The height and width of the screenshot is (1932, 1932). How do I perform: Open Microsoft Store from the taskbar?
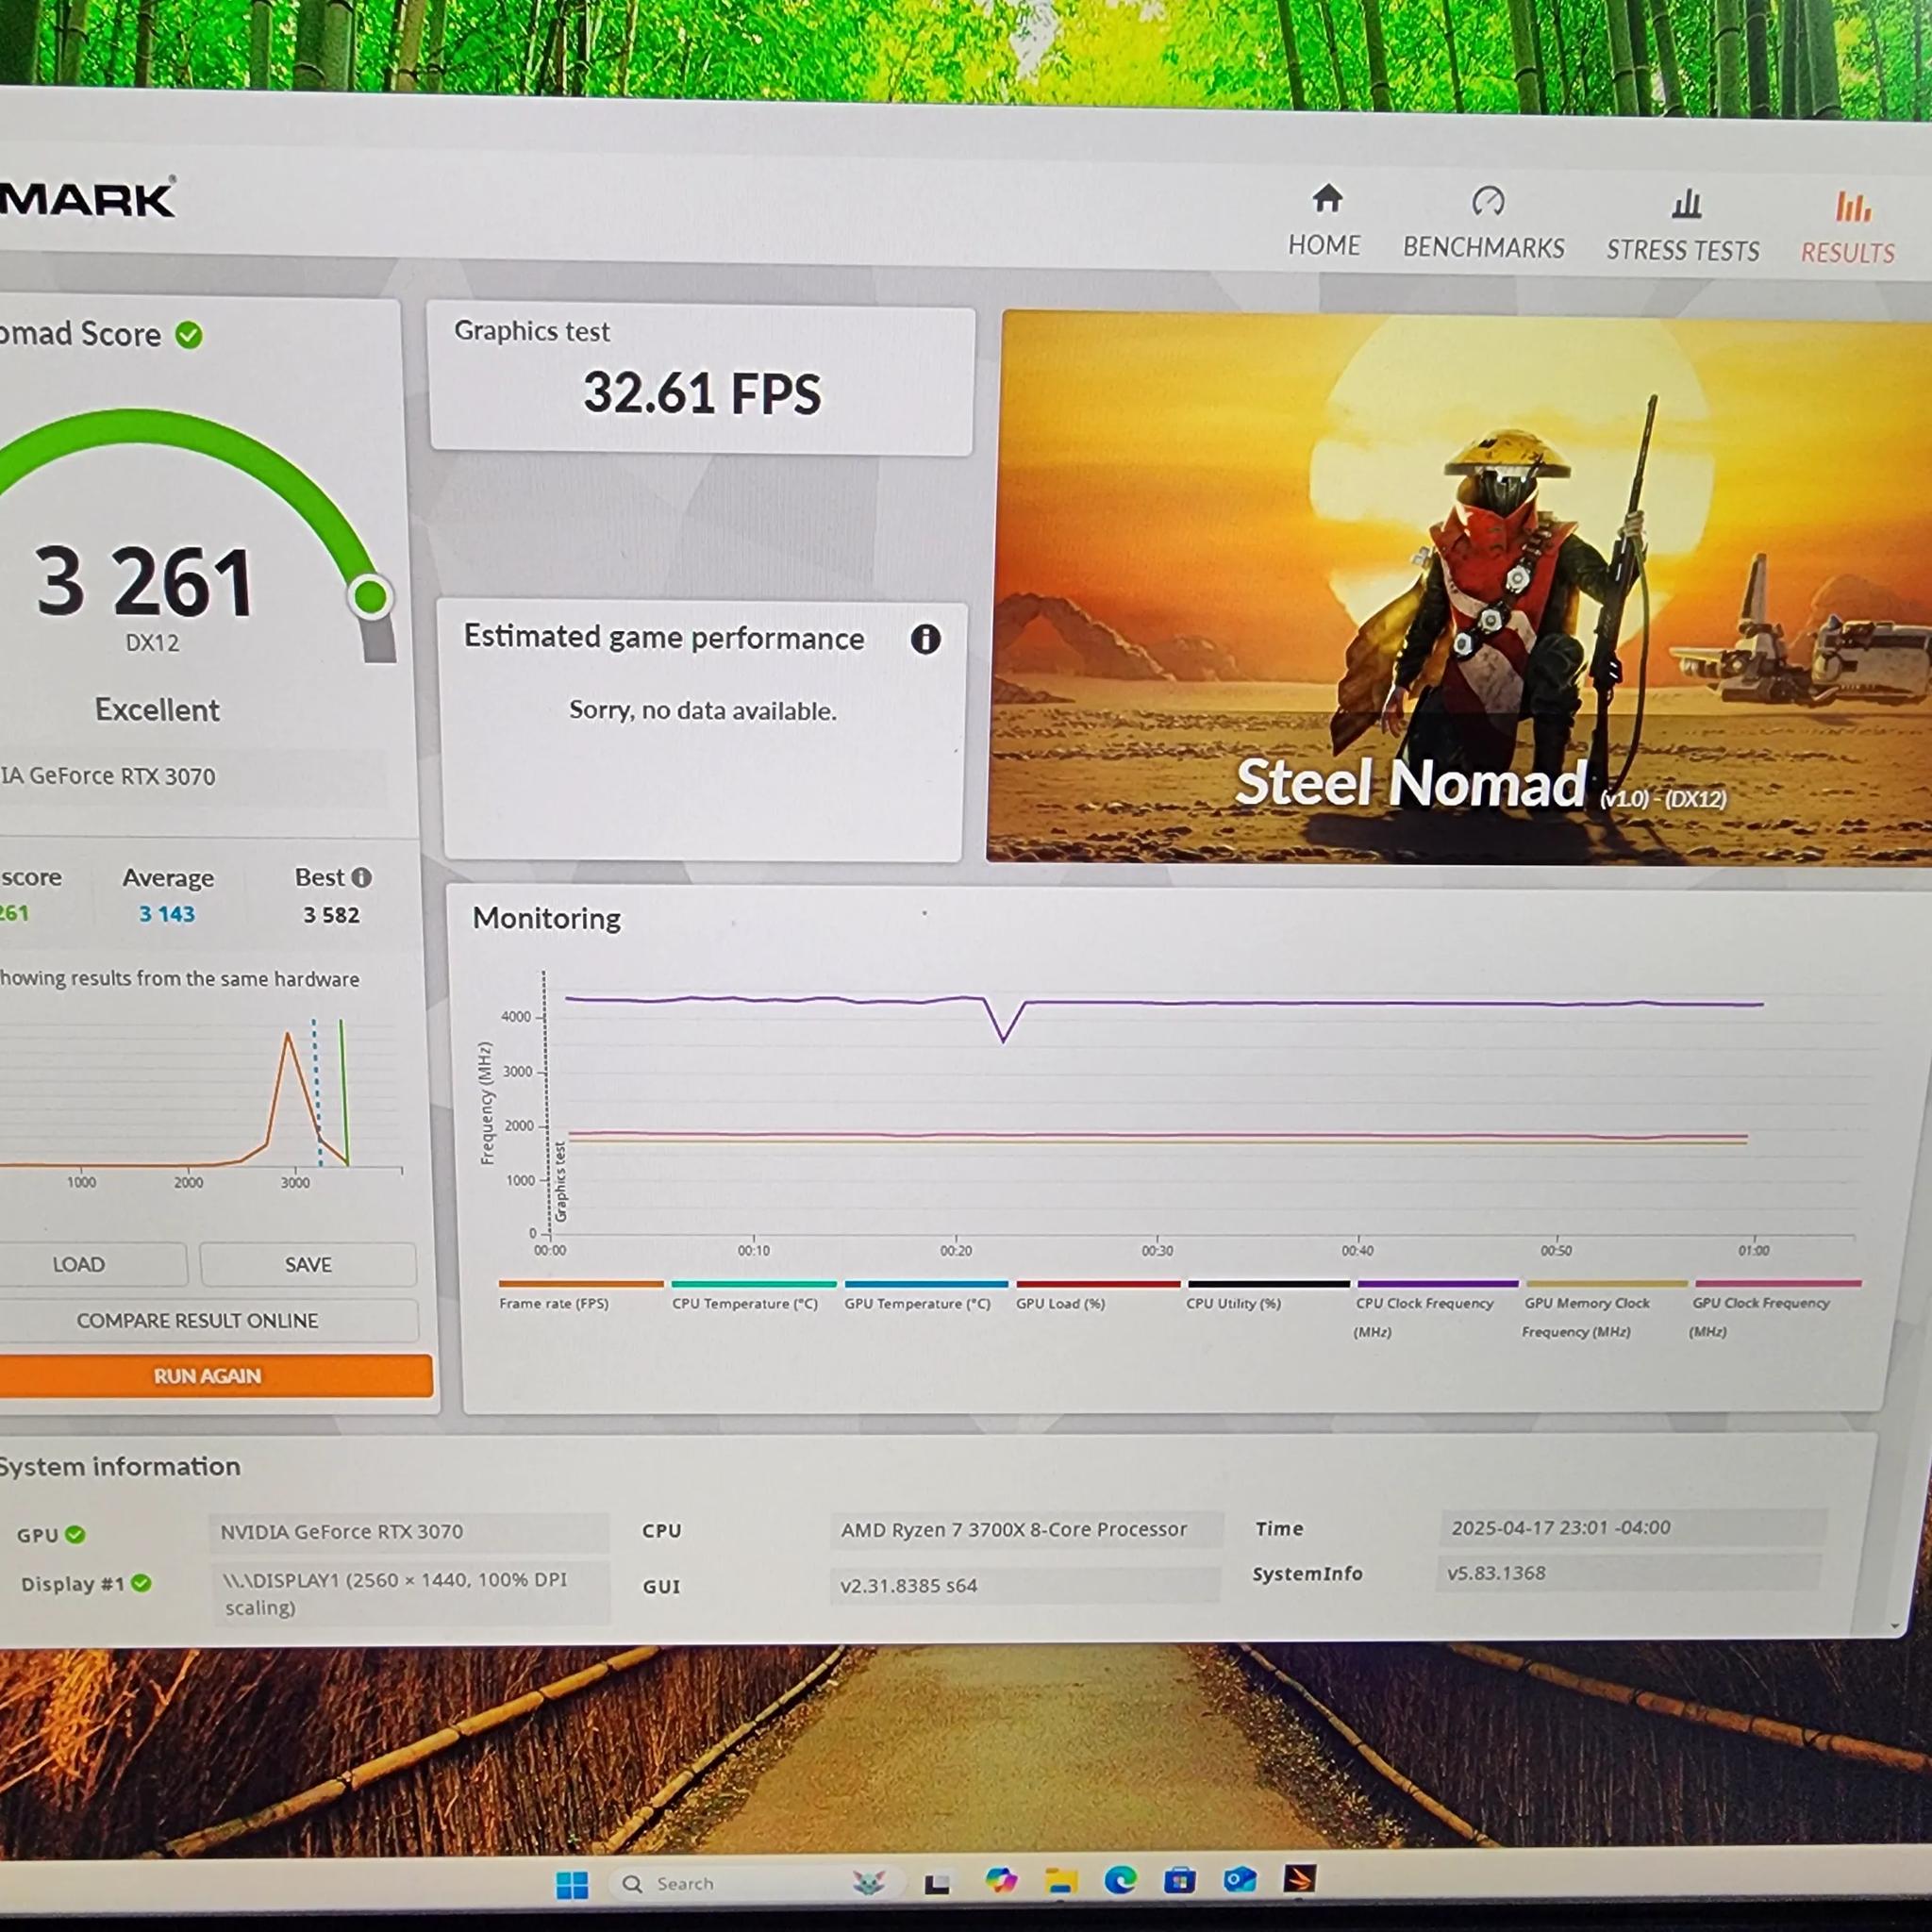pyautogui.click(x=1180, y=1880)
